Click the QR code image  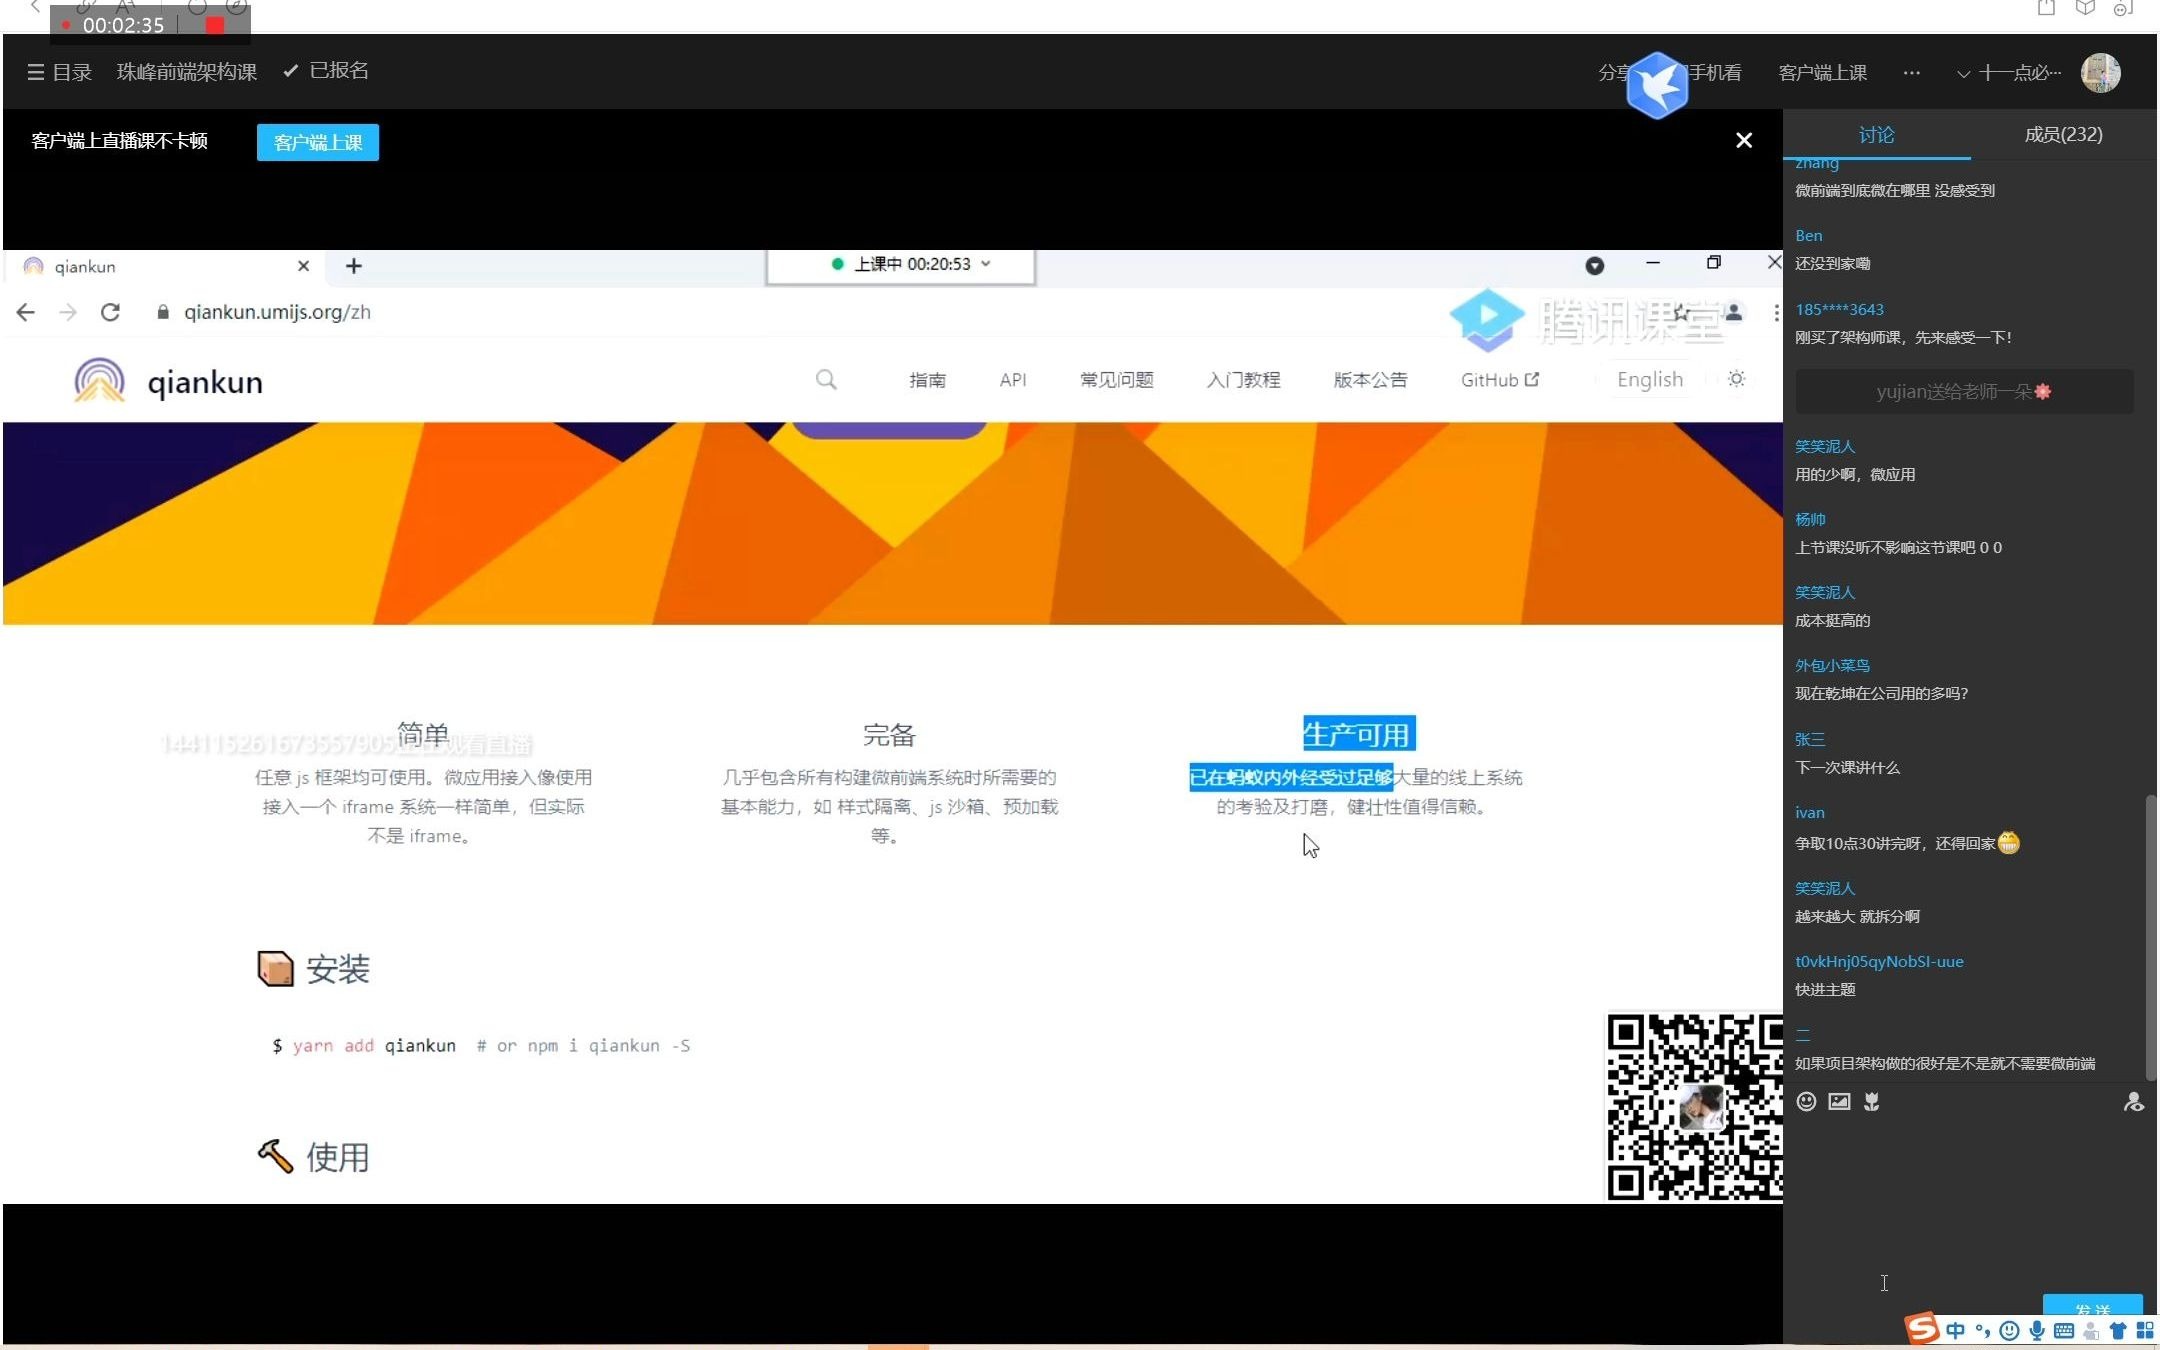point(1694,1107)
